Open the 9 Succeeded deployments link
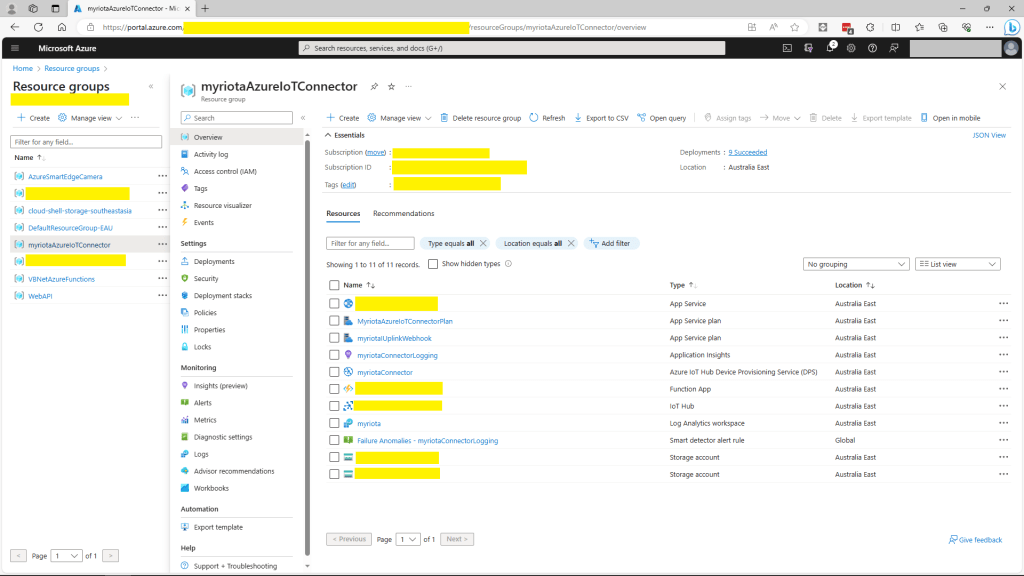1024x576 pixels. (748, 152)
